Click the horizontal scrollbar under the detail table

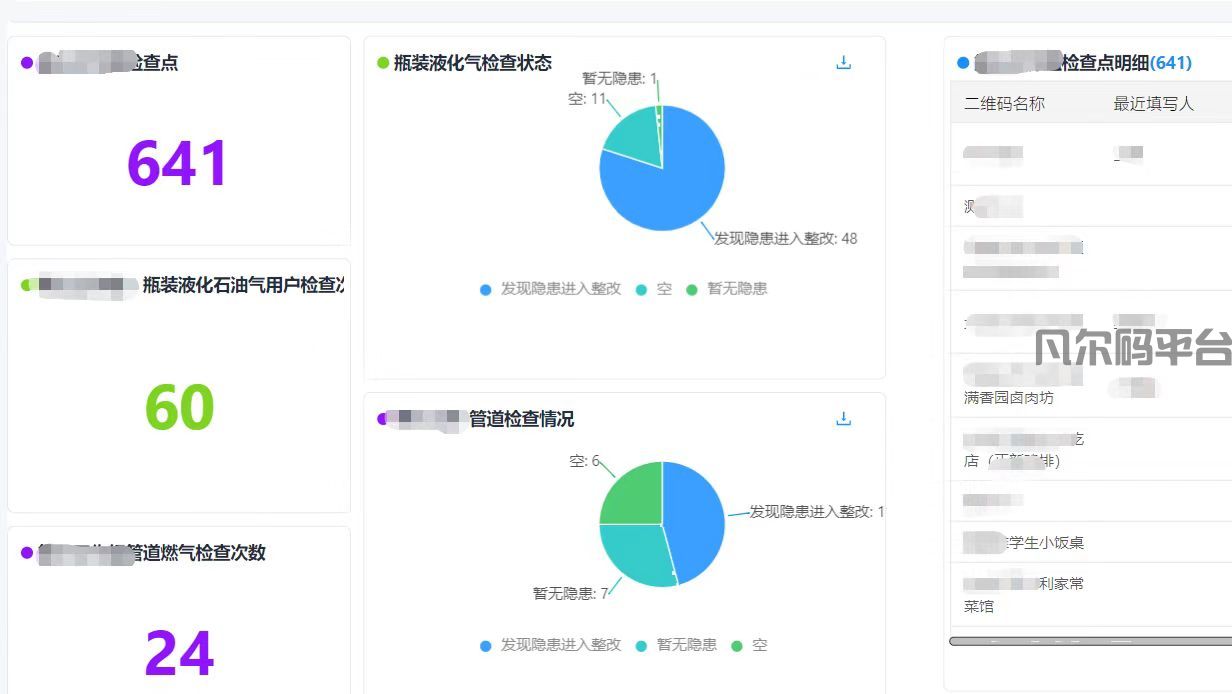tap(1090, 641)
